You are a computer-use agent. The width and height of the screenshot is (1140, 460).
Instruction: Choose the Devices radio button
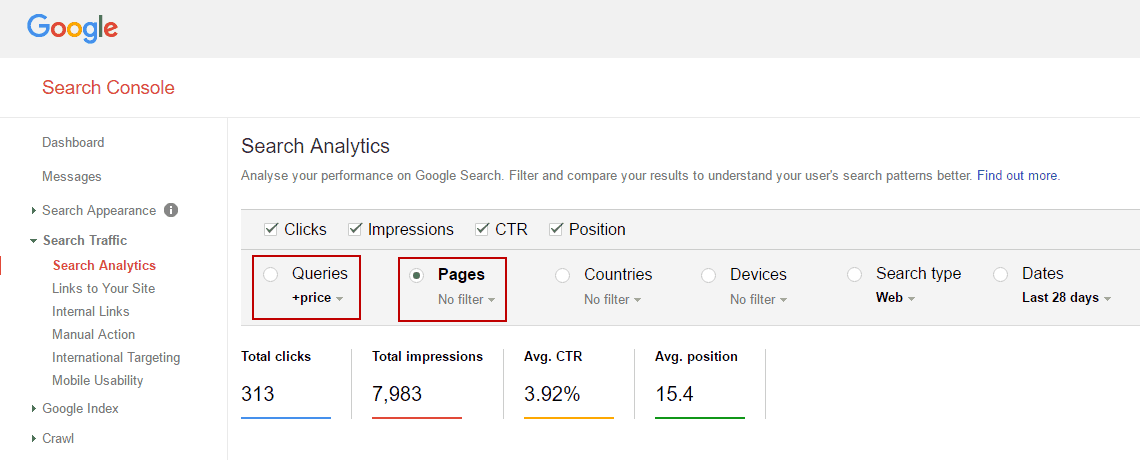pyautogui.click(x=709, y=275)
